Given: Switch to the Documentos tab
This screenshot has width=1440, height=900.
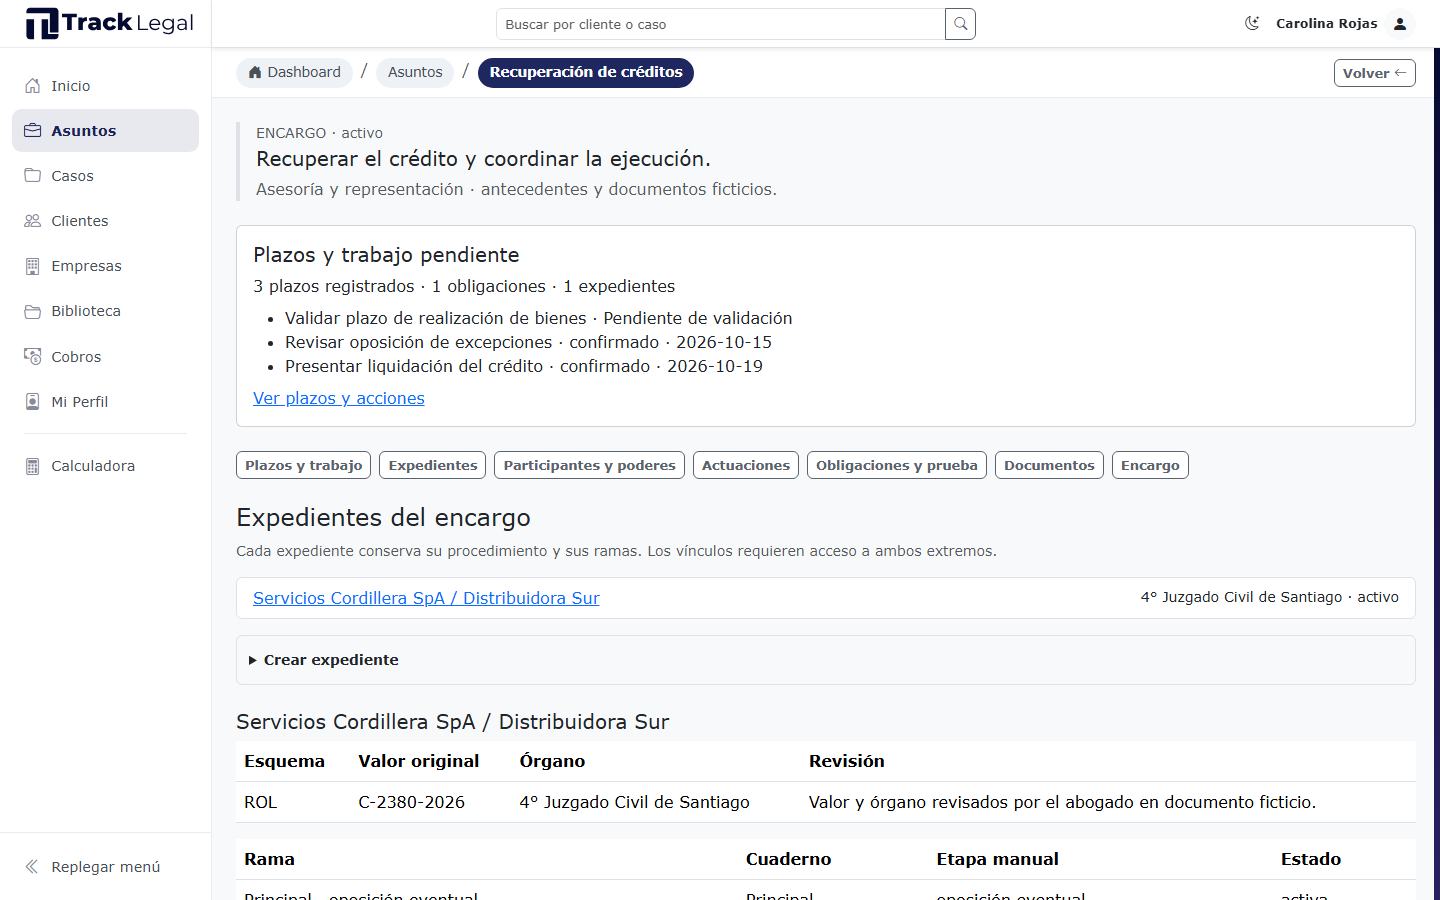Looking at the screenshot, I should pyautogui.click(x=1050, y=465).
